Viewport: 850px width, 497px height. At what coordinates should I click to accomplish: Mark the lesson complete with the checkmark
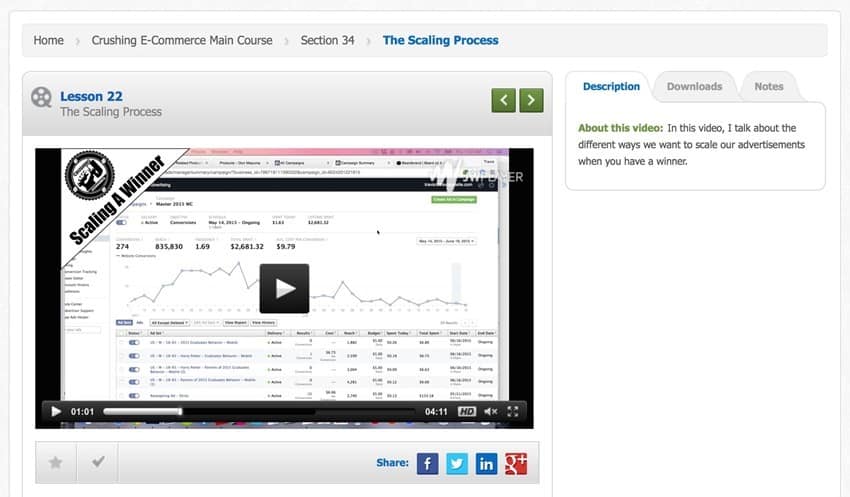98,463
